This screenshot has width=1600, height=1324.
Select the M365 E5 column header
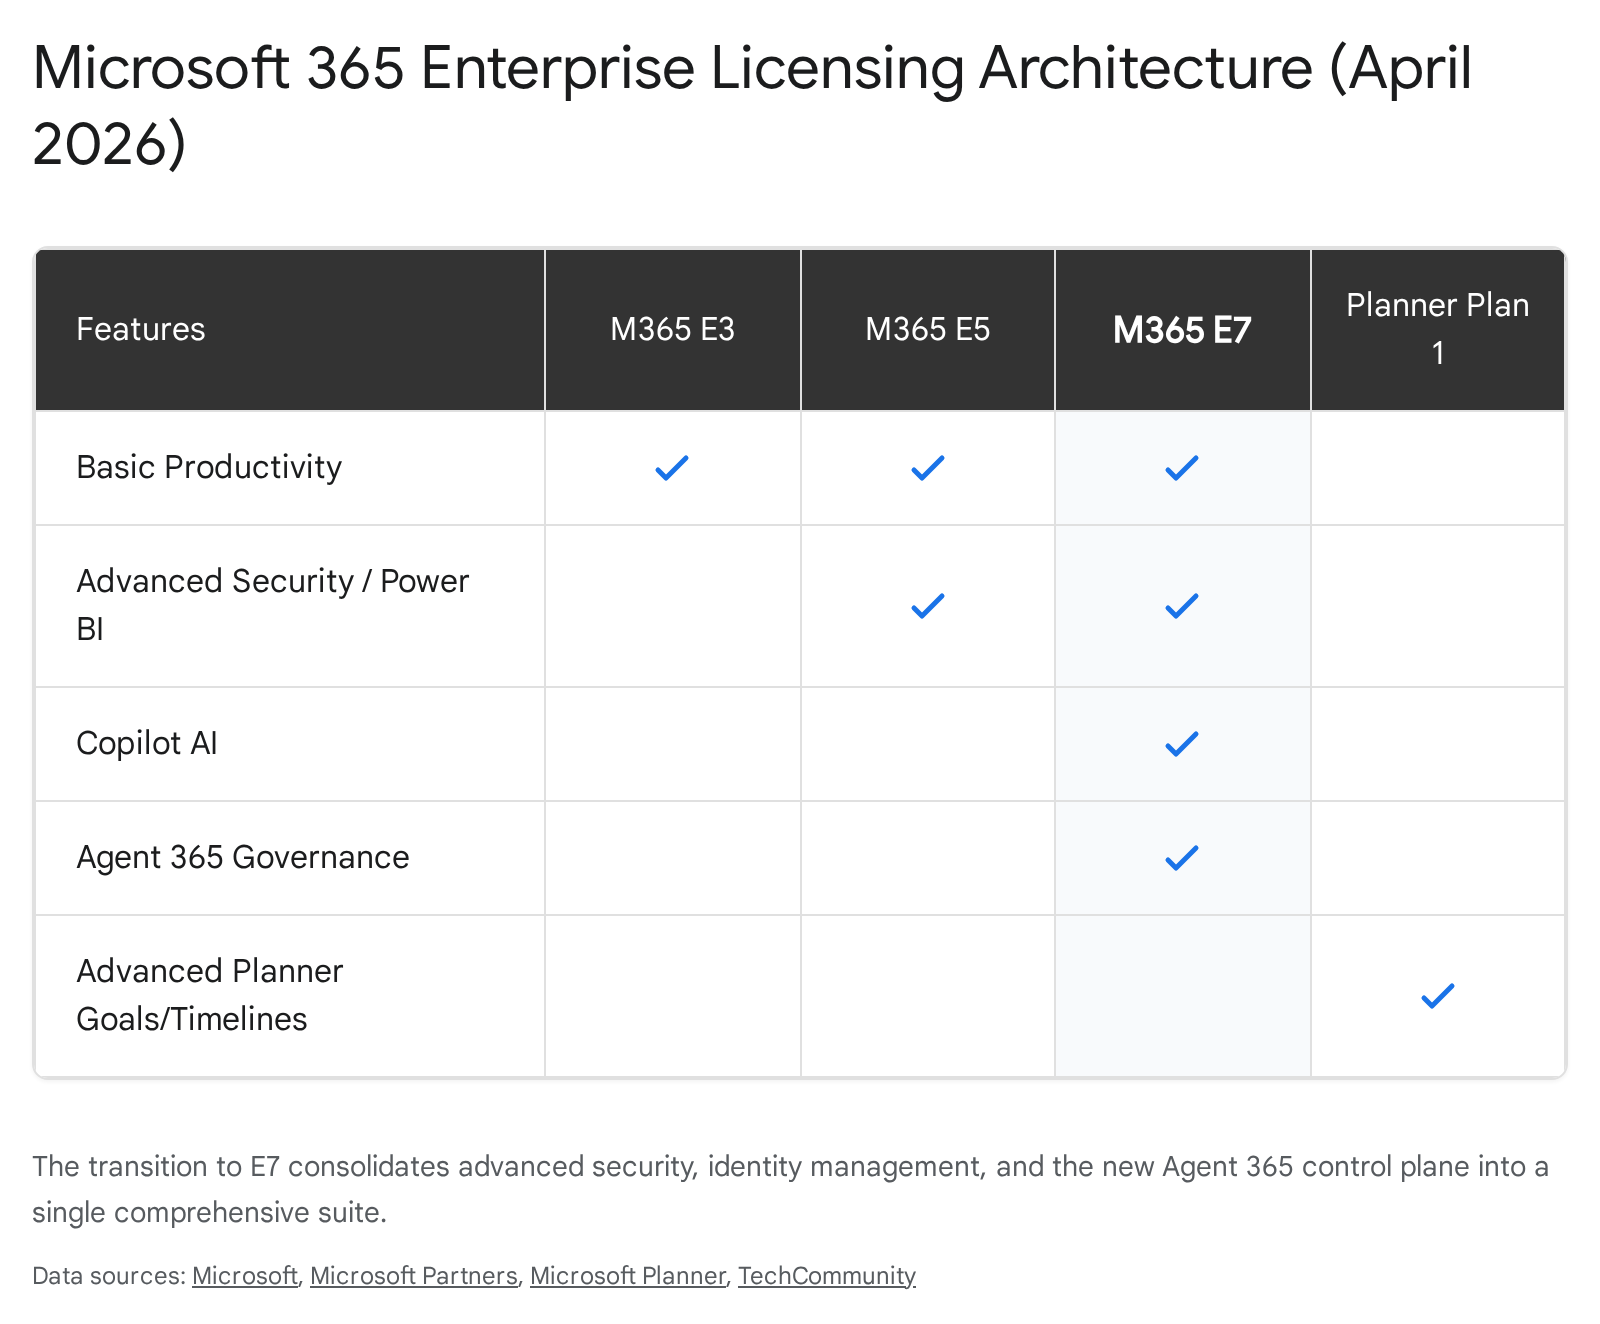point(927,330)
